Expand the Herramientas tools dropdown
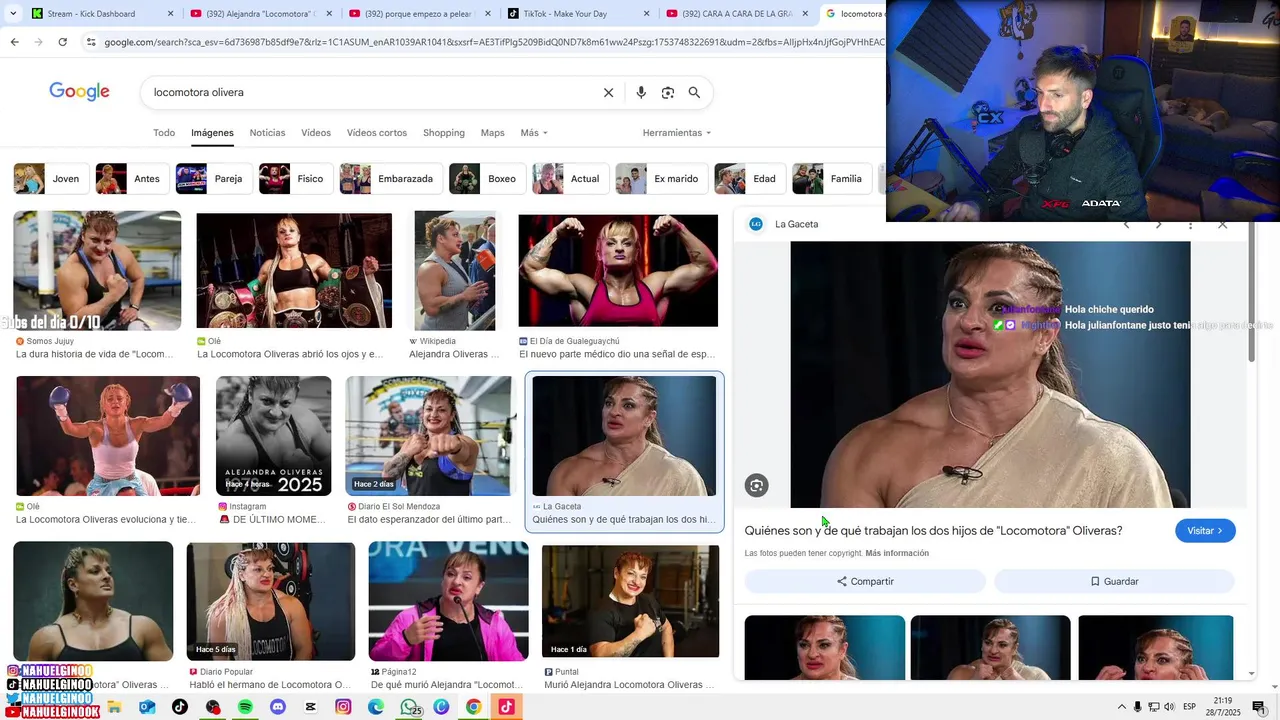 (677, 133)
